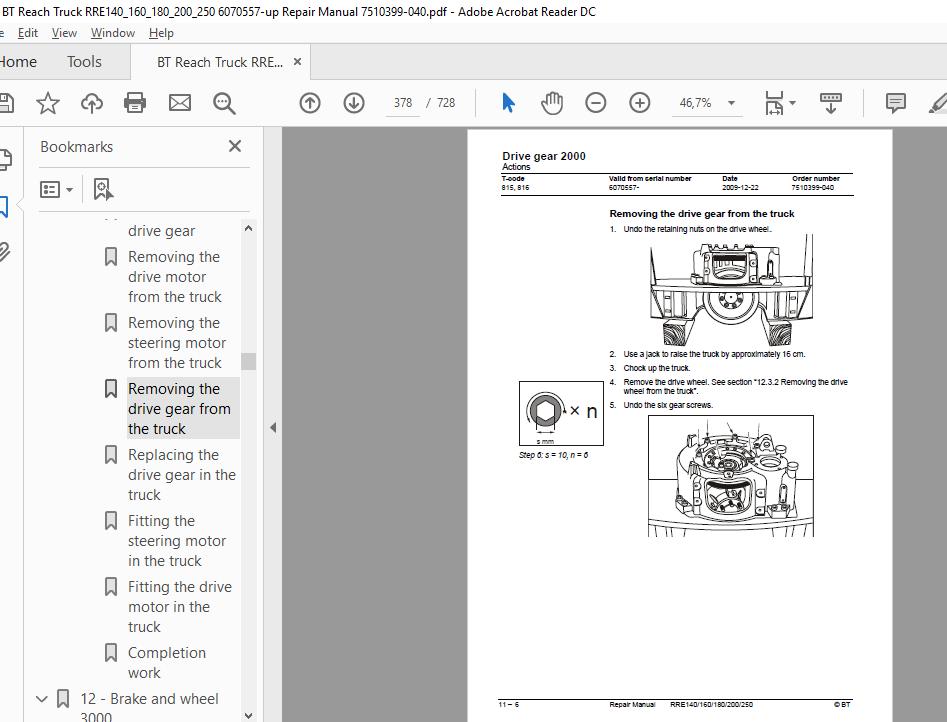Collapse the 12 - Brake and wheel section
947x722 pixels.
click(x=42, y=699)
